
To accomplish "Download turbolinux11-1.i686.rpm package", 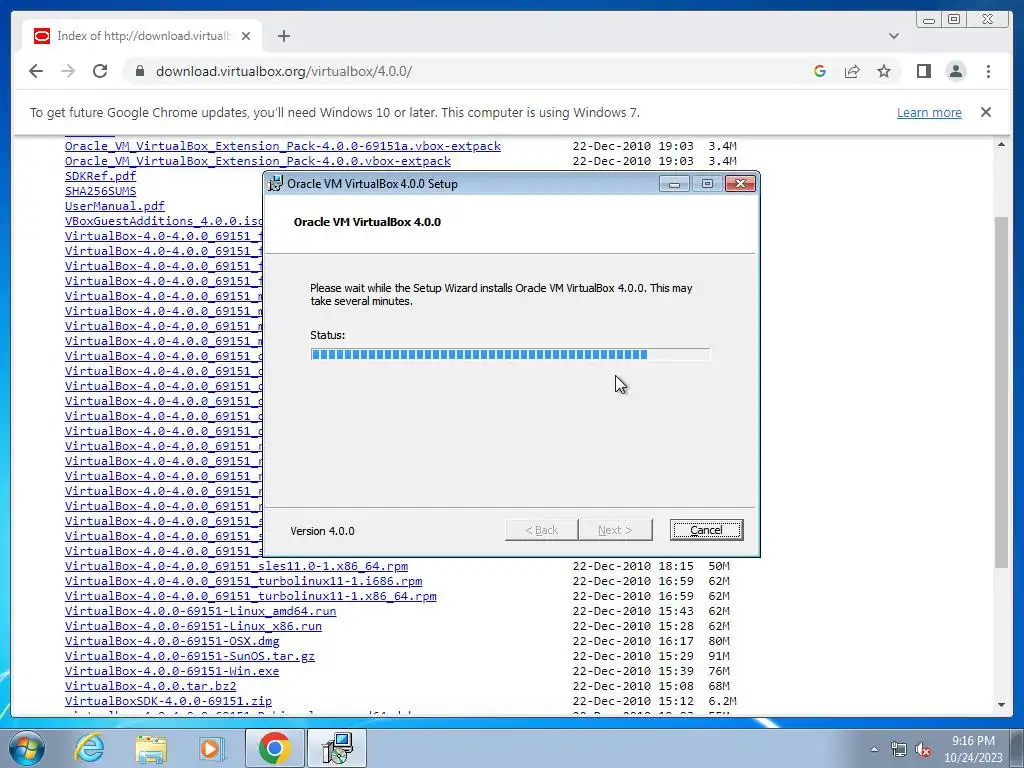I will pos(244,581).
